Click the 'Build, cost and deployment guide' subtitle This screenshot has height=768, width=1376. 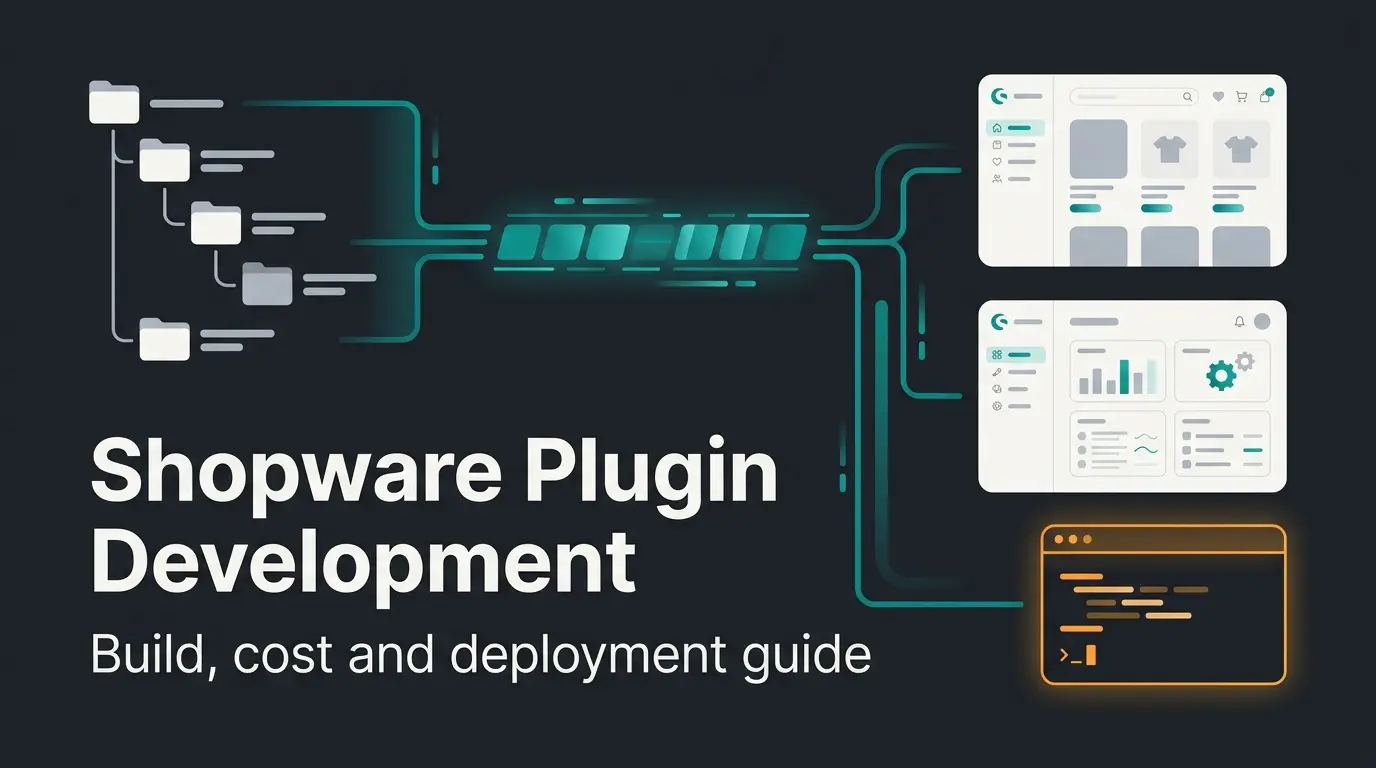coord(481,656)
